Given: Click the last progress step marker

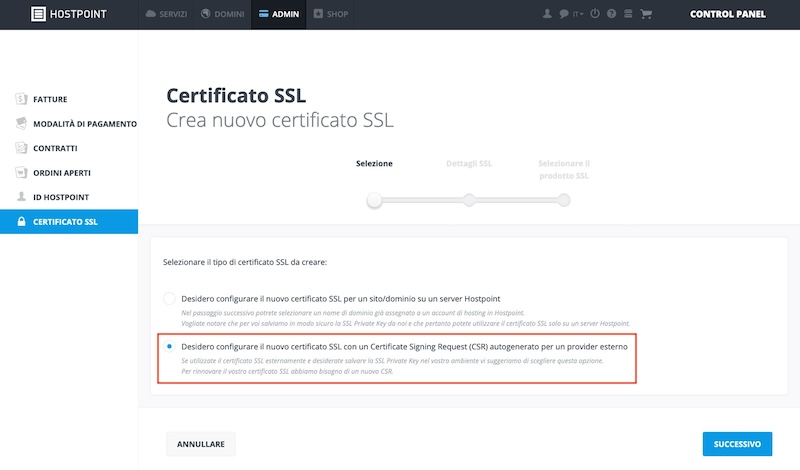Looking at the screenshot, I should (564, 200).
